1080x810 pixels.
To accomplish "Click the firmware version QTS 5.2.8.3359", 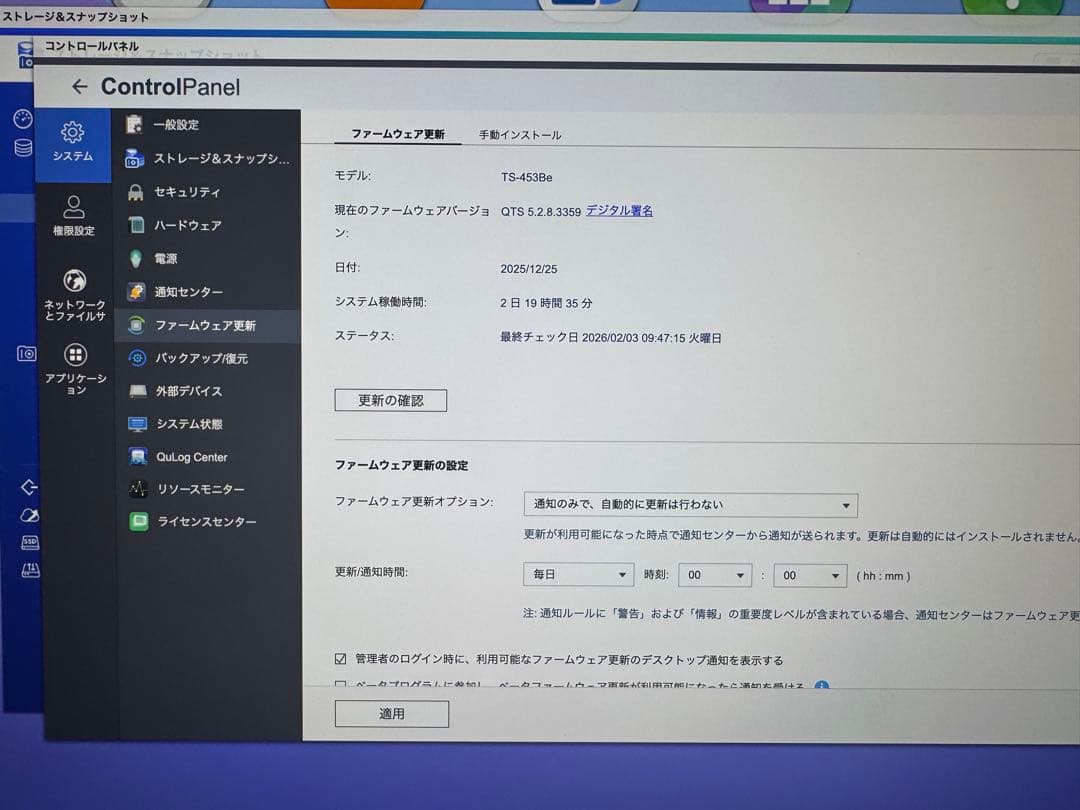I will [541, 212].
